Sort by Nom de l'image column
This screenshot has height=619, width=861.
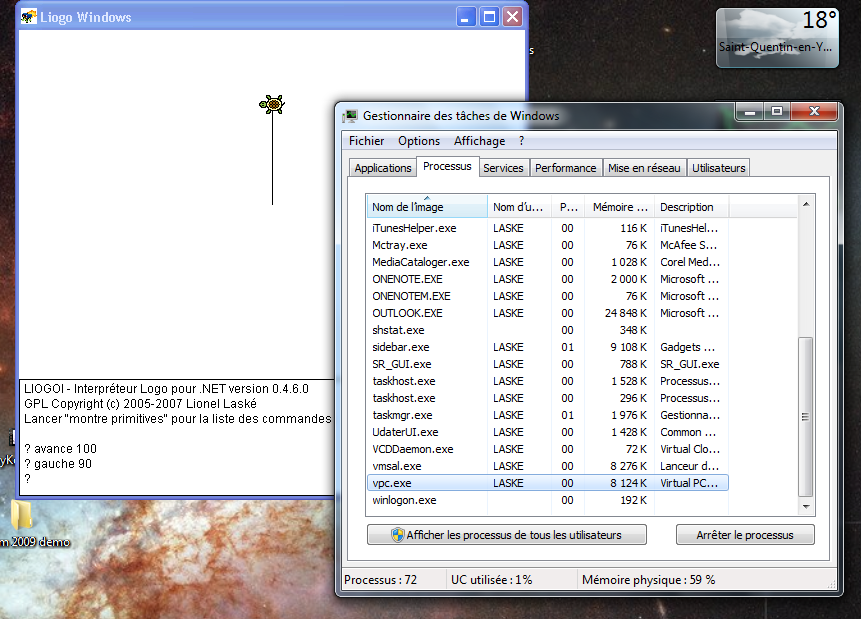click(427, 207)
